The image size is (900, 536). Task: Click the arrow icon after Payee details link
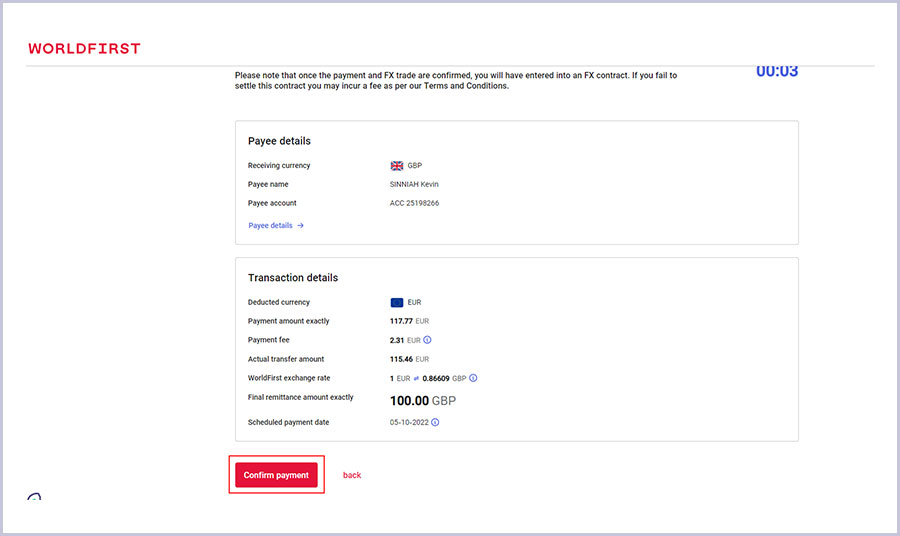(x=300, y=226)
